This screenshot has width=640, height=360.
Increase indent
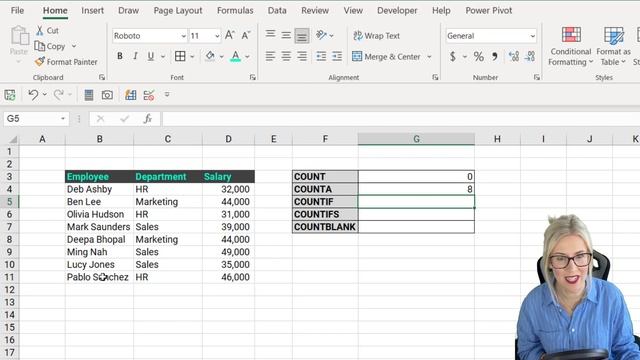pos(337,56)
